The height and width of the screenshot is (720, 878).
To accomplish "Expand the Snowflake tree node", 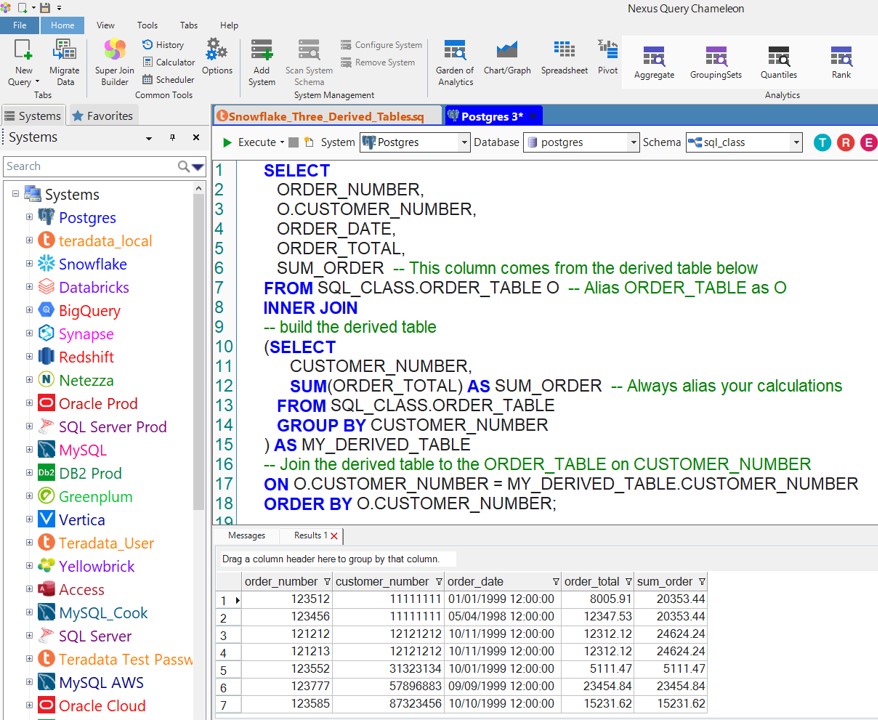I will point(30,264).
